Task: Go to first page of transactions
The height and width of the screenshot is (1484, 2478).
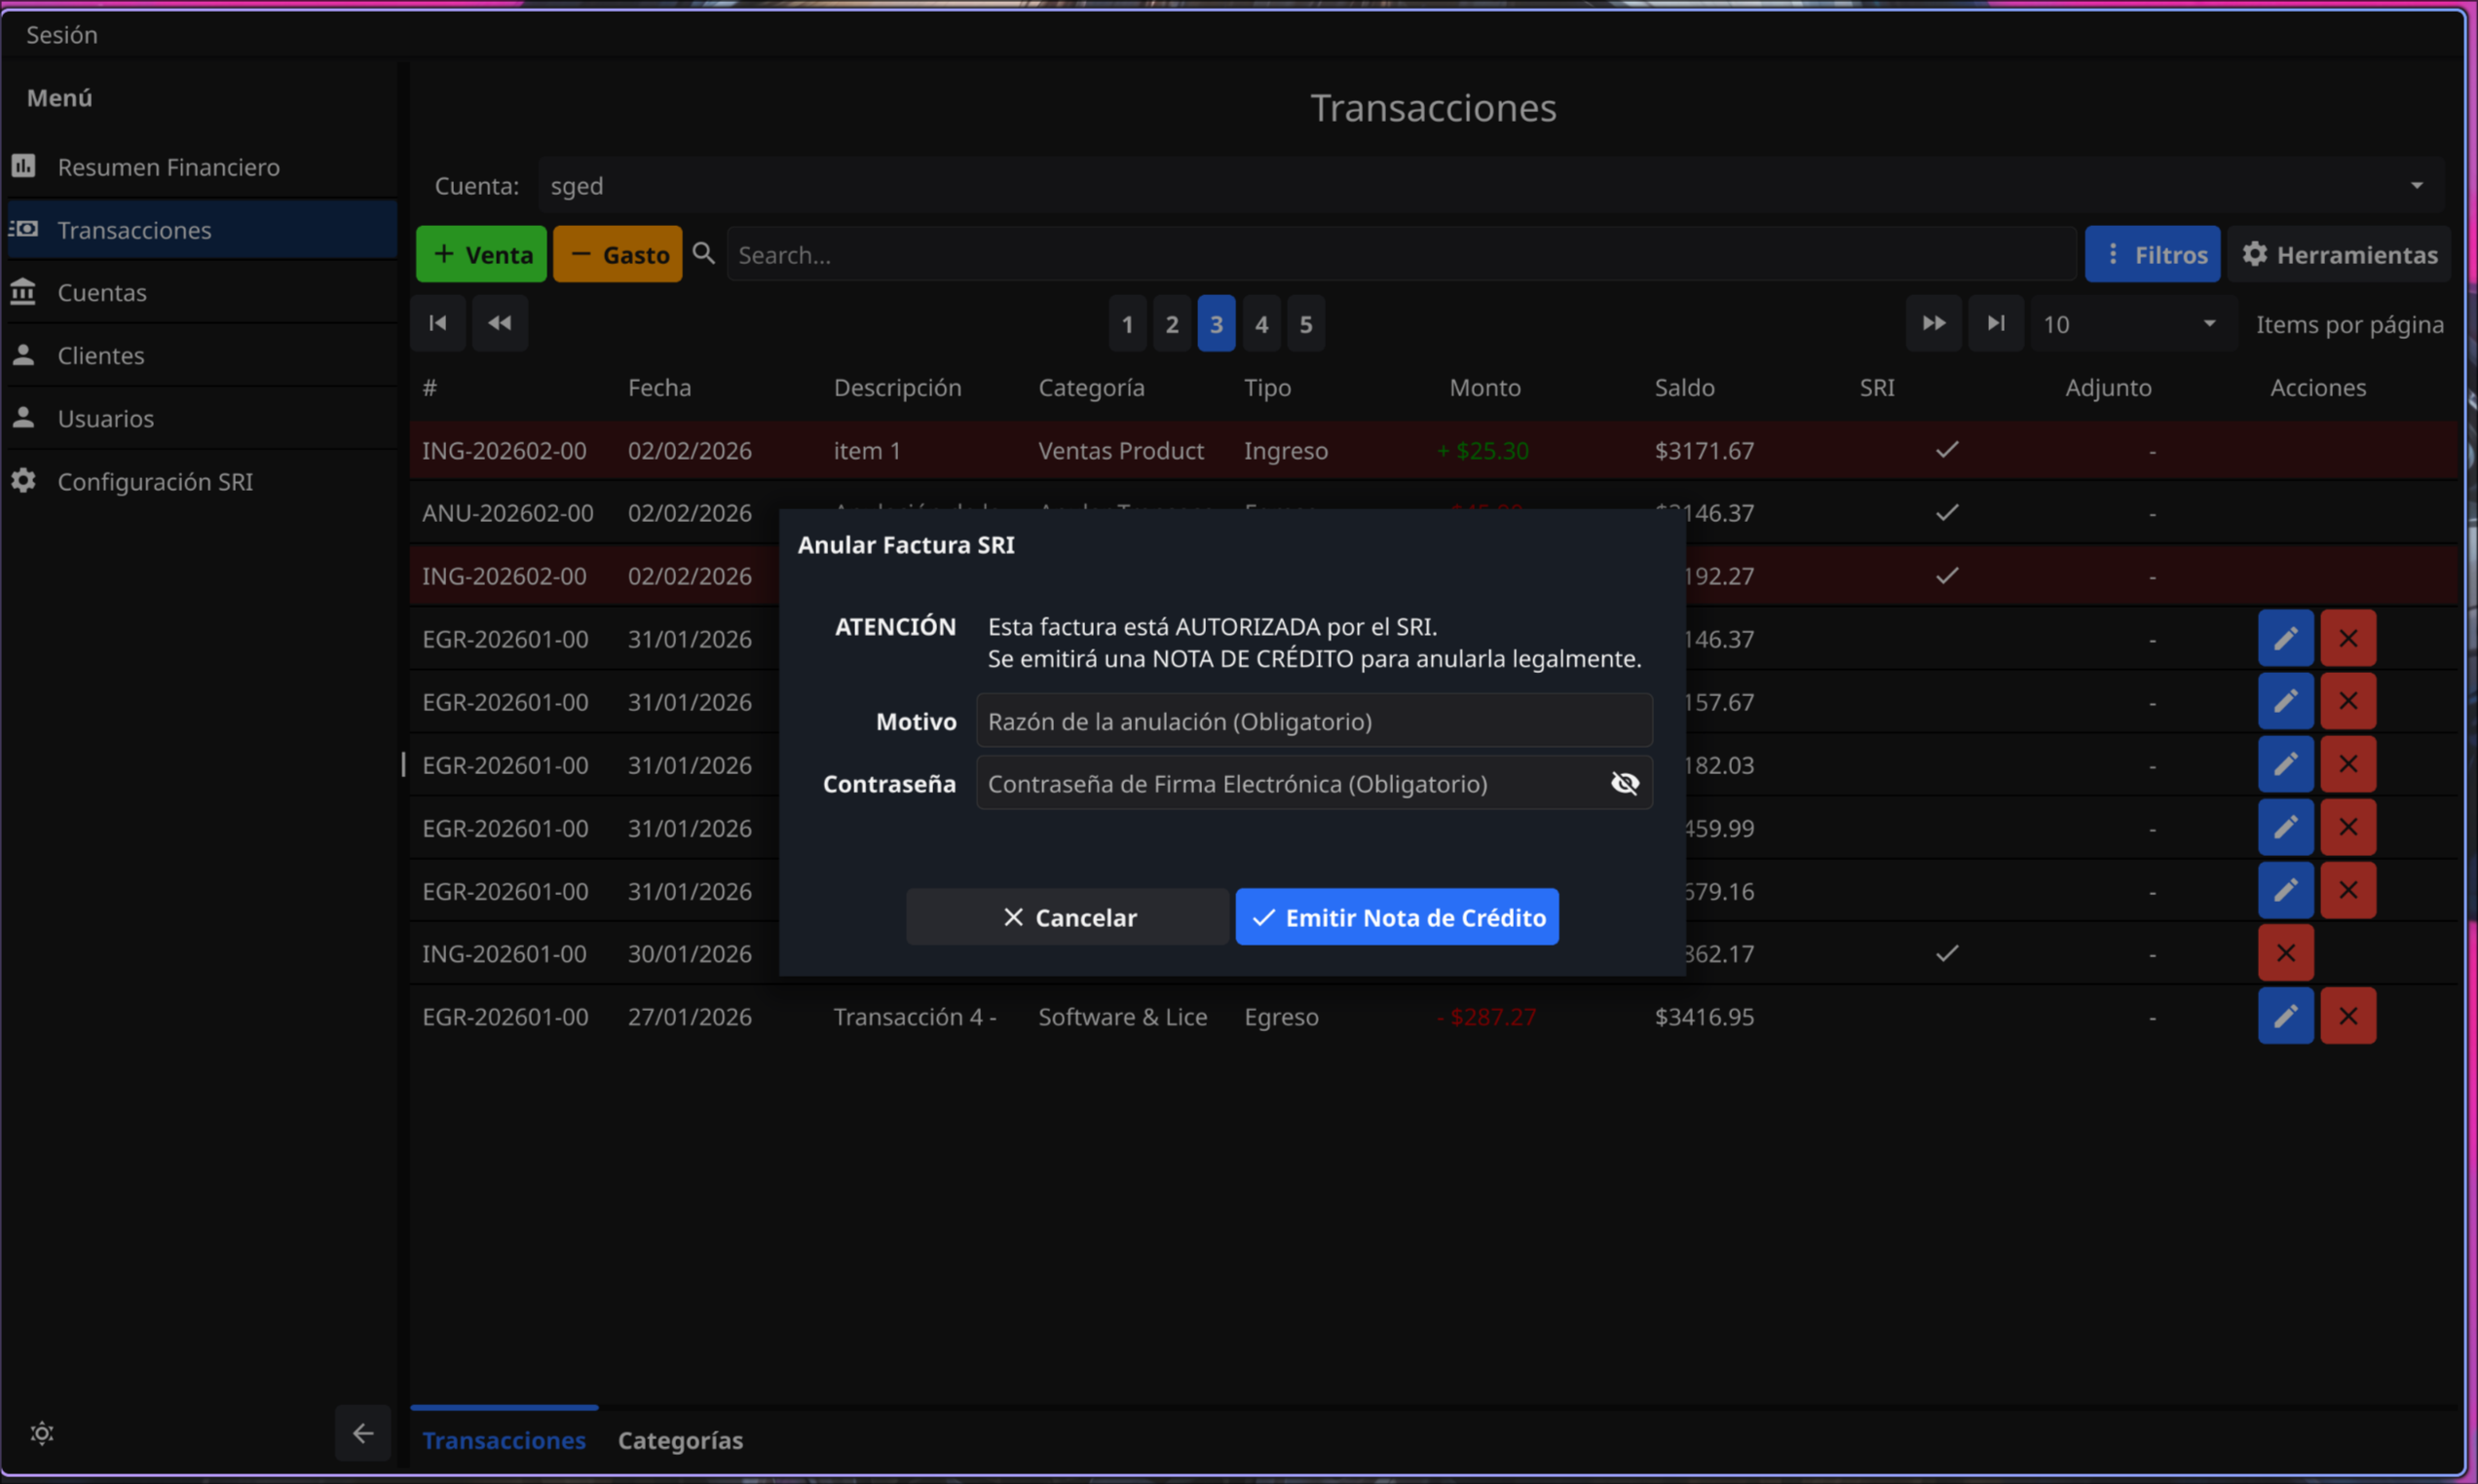Action: [438, 323]
